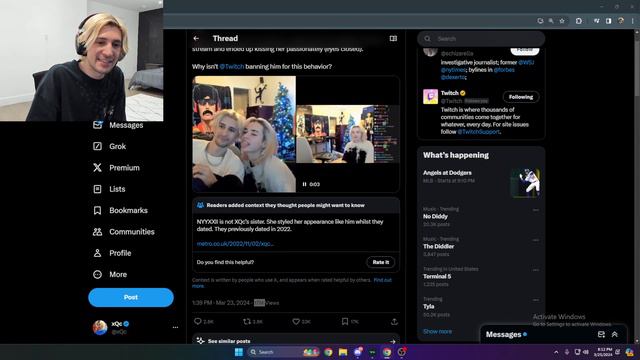
Task: Open more options for No Diddy trend
Action: [536, 210]
